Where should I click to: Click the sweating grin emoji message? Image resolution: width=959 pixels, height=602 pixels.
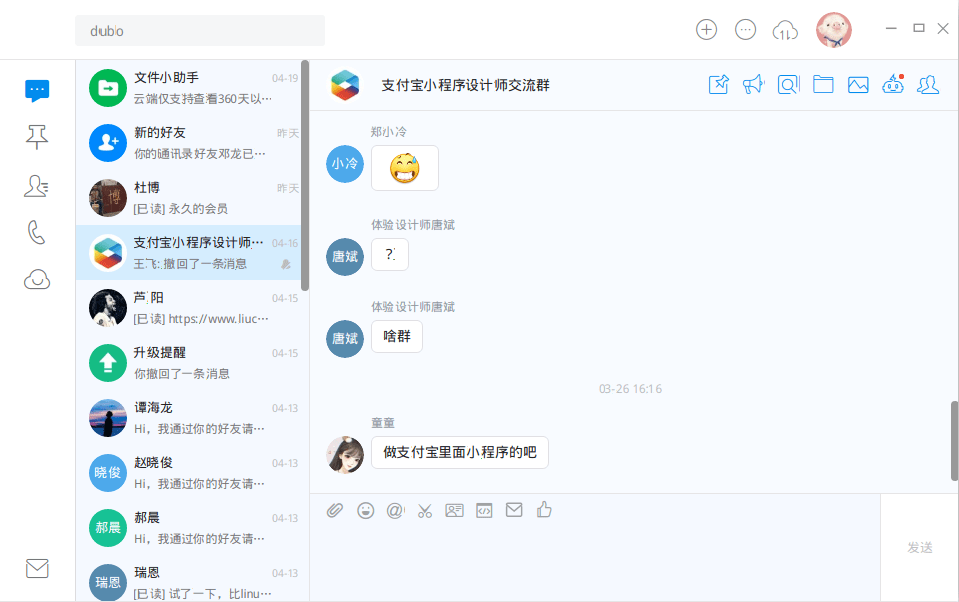click(x=405, y=168)
